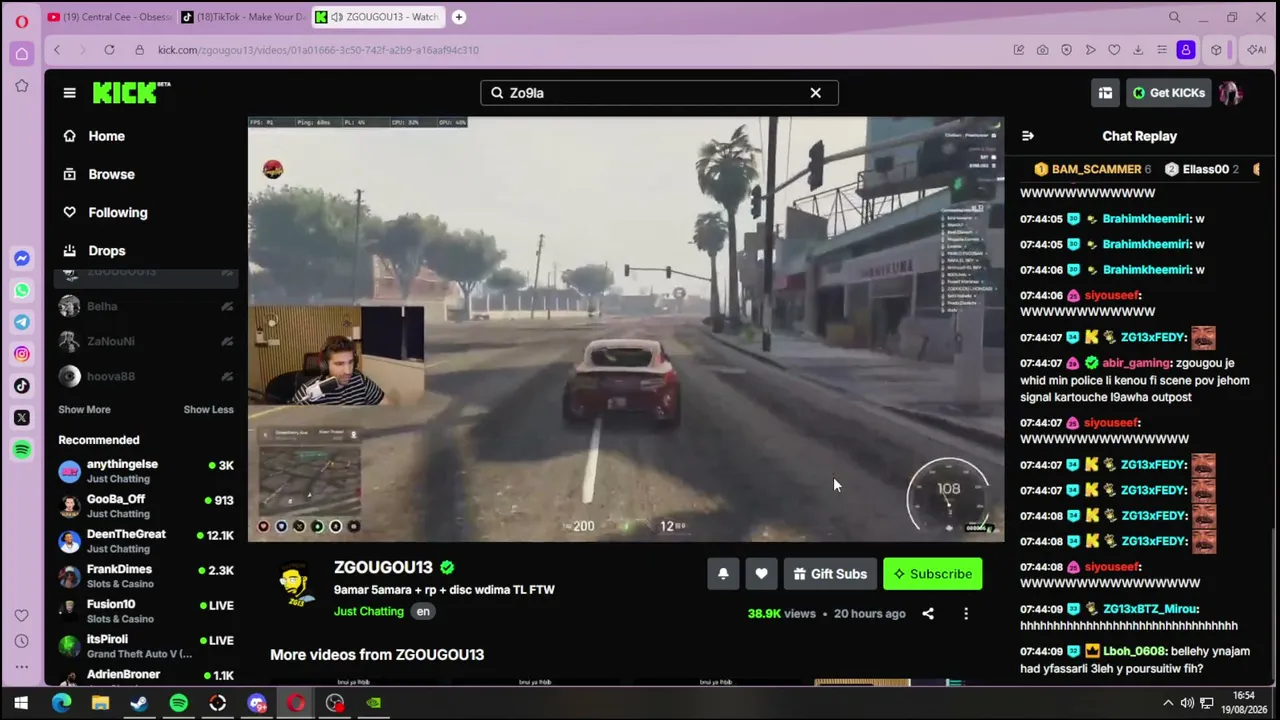Open a new browser tab
Image resolution: width=1280 pixels, height=720 pixels.
coord(459,17)
